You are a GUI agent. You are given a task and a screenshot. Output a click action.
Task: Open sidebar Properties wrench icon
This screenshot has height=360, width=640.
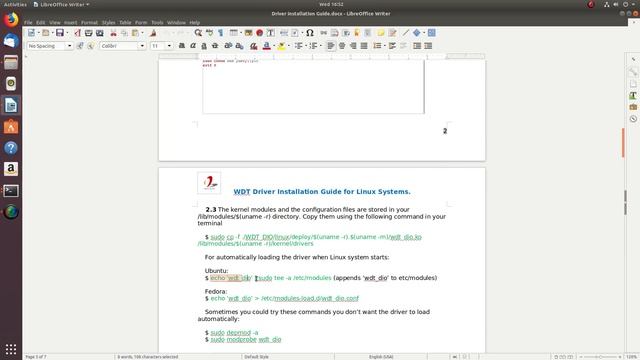(633, 72)
